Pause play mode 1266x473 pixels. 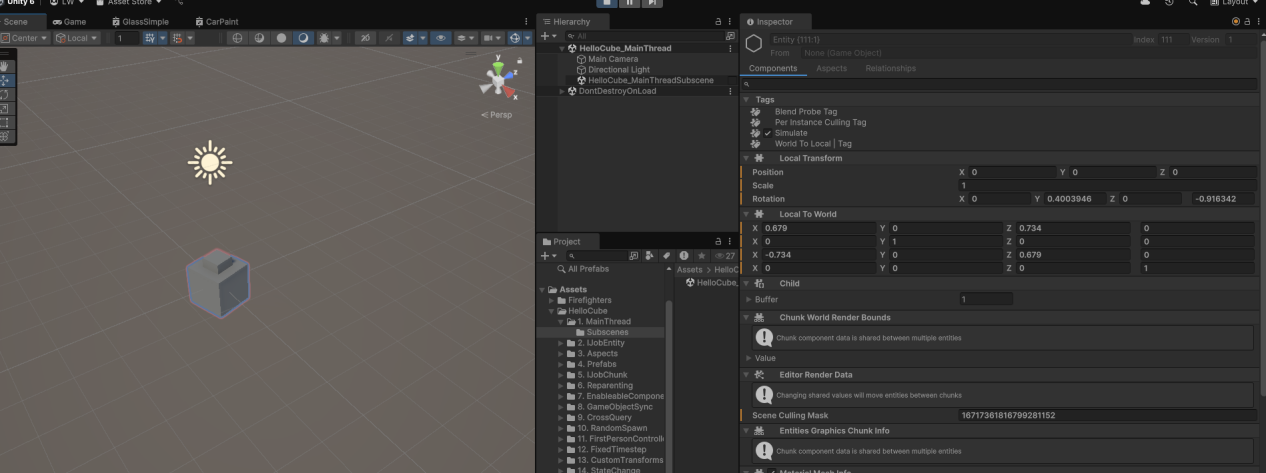630,4
